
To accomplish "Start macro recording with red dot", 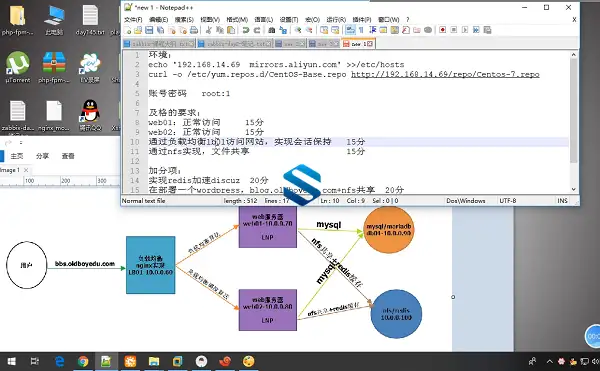I will pyautogui.click(x=443, y=30).
